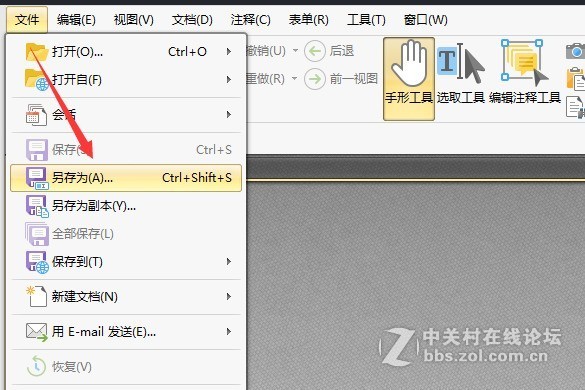Click the sessions calendar icon

(x=36, y=115)
